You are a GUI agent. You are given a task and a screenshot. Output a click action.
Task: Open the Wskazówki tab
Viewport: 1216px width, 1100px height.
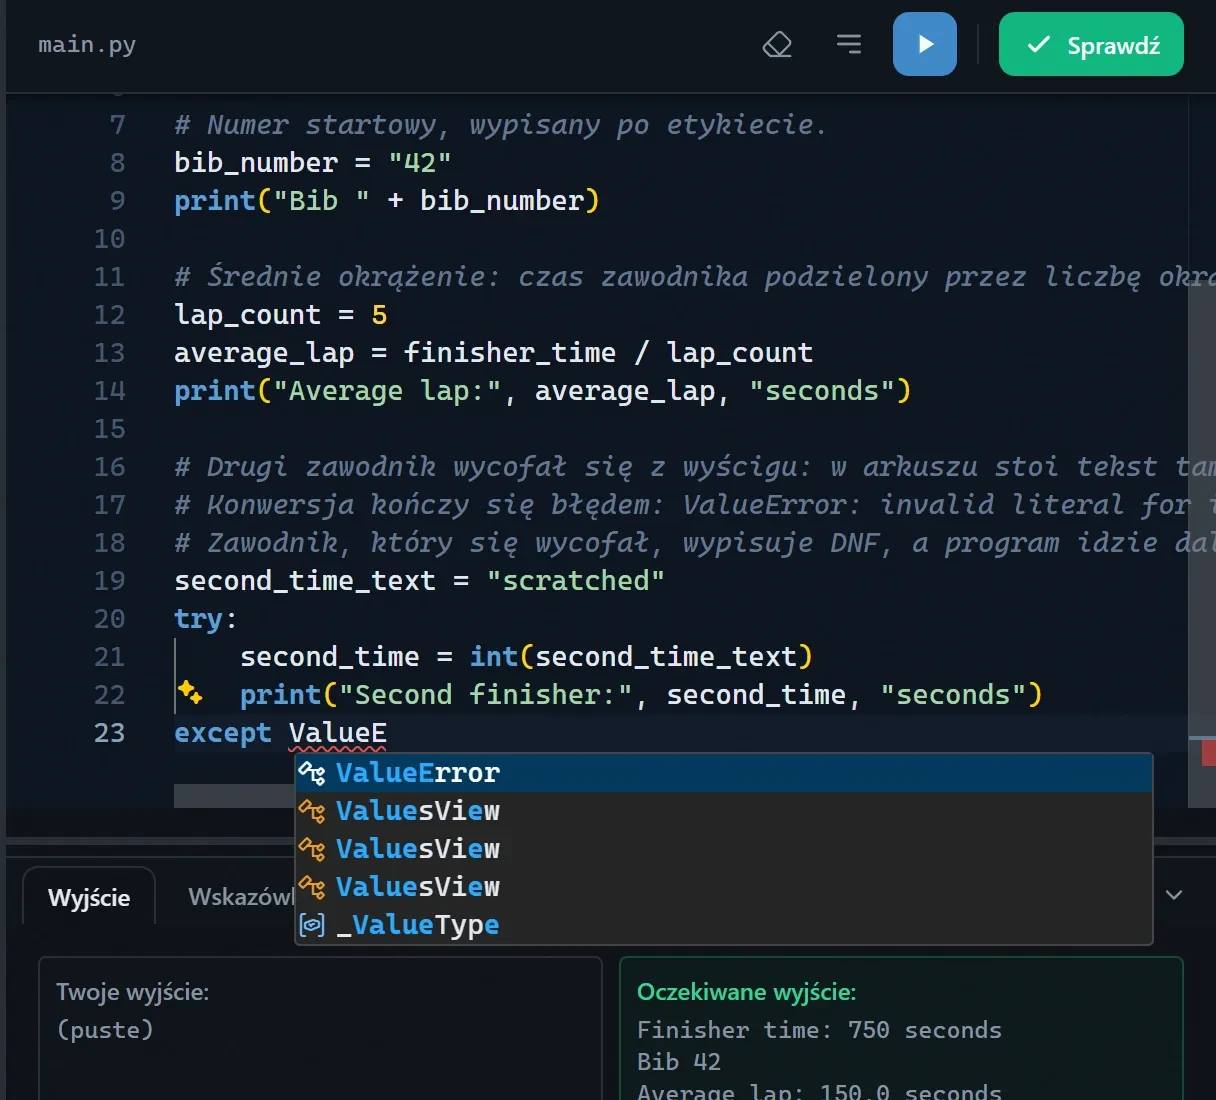(x=242, y=897)
